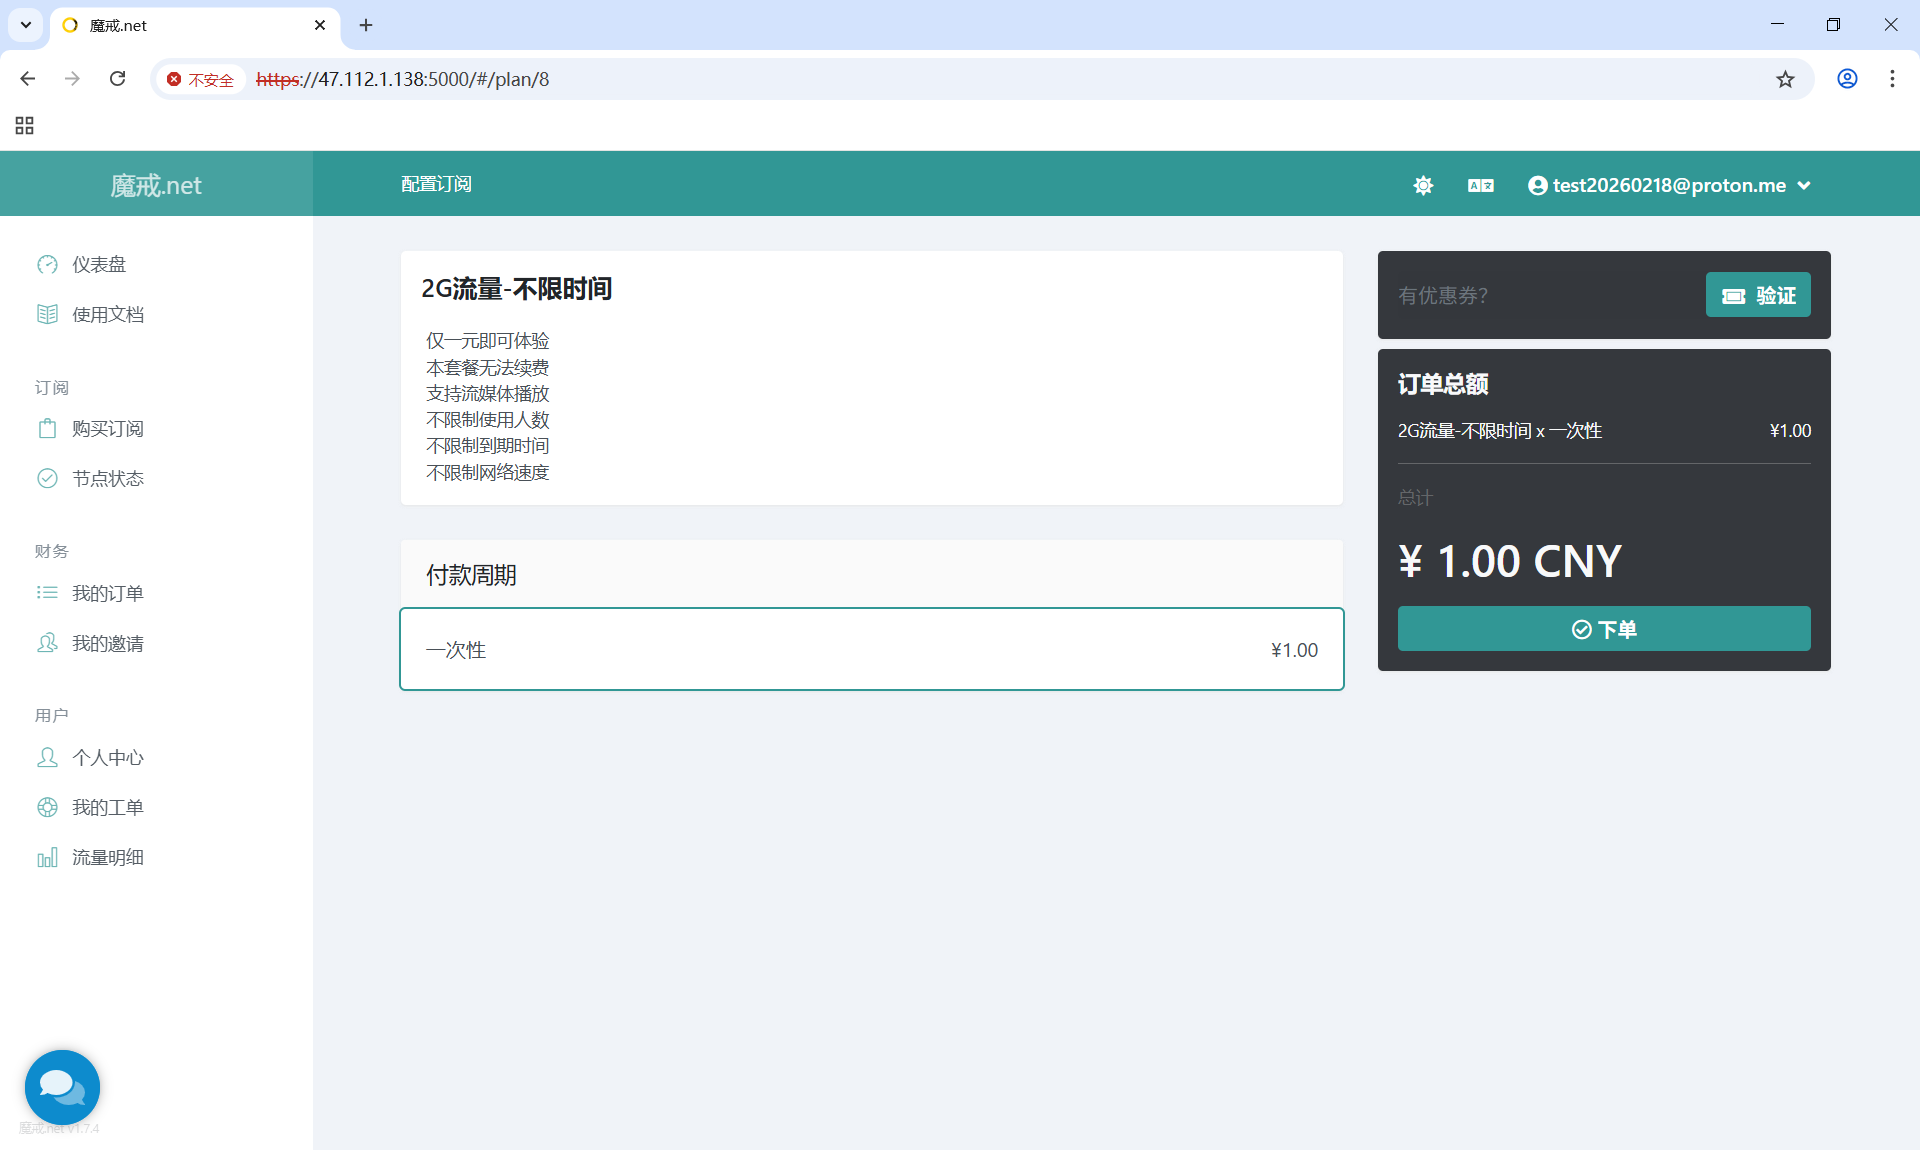The height and width of the screenshot is (1150, 1920).
Task: View 流量明细 traffic details
Action: point(107,857)
